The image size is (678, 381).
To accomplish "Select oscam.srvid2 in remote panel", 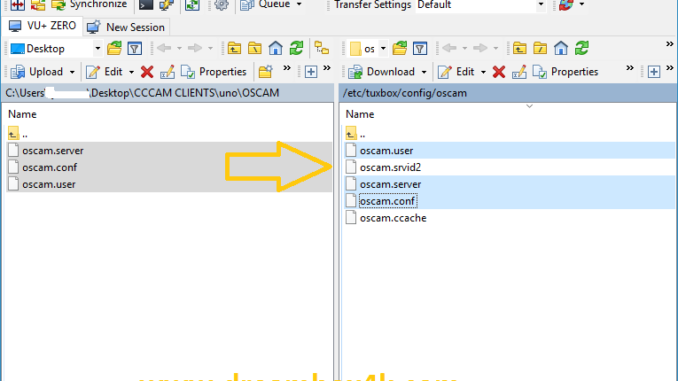I will click(390, 167).
